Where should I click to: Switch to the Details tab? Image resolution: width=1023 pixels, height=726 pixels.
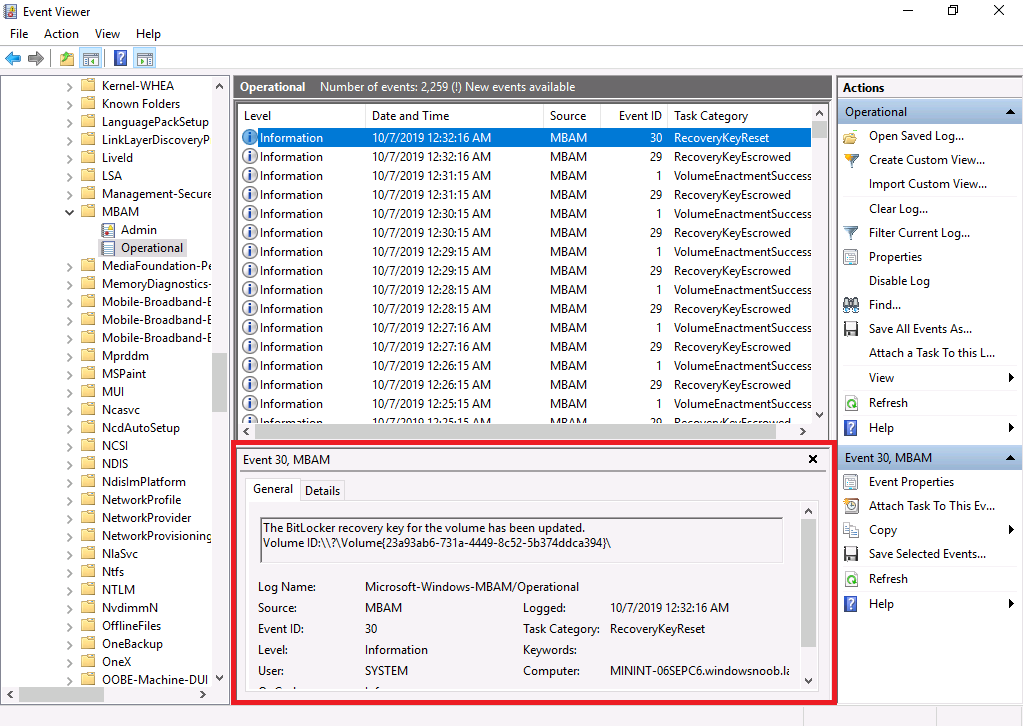click(x=322, y=491)
